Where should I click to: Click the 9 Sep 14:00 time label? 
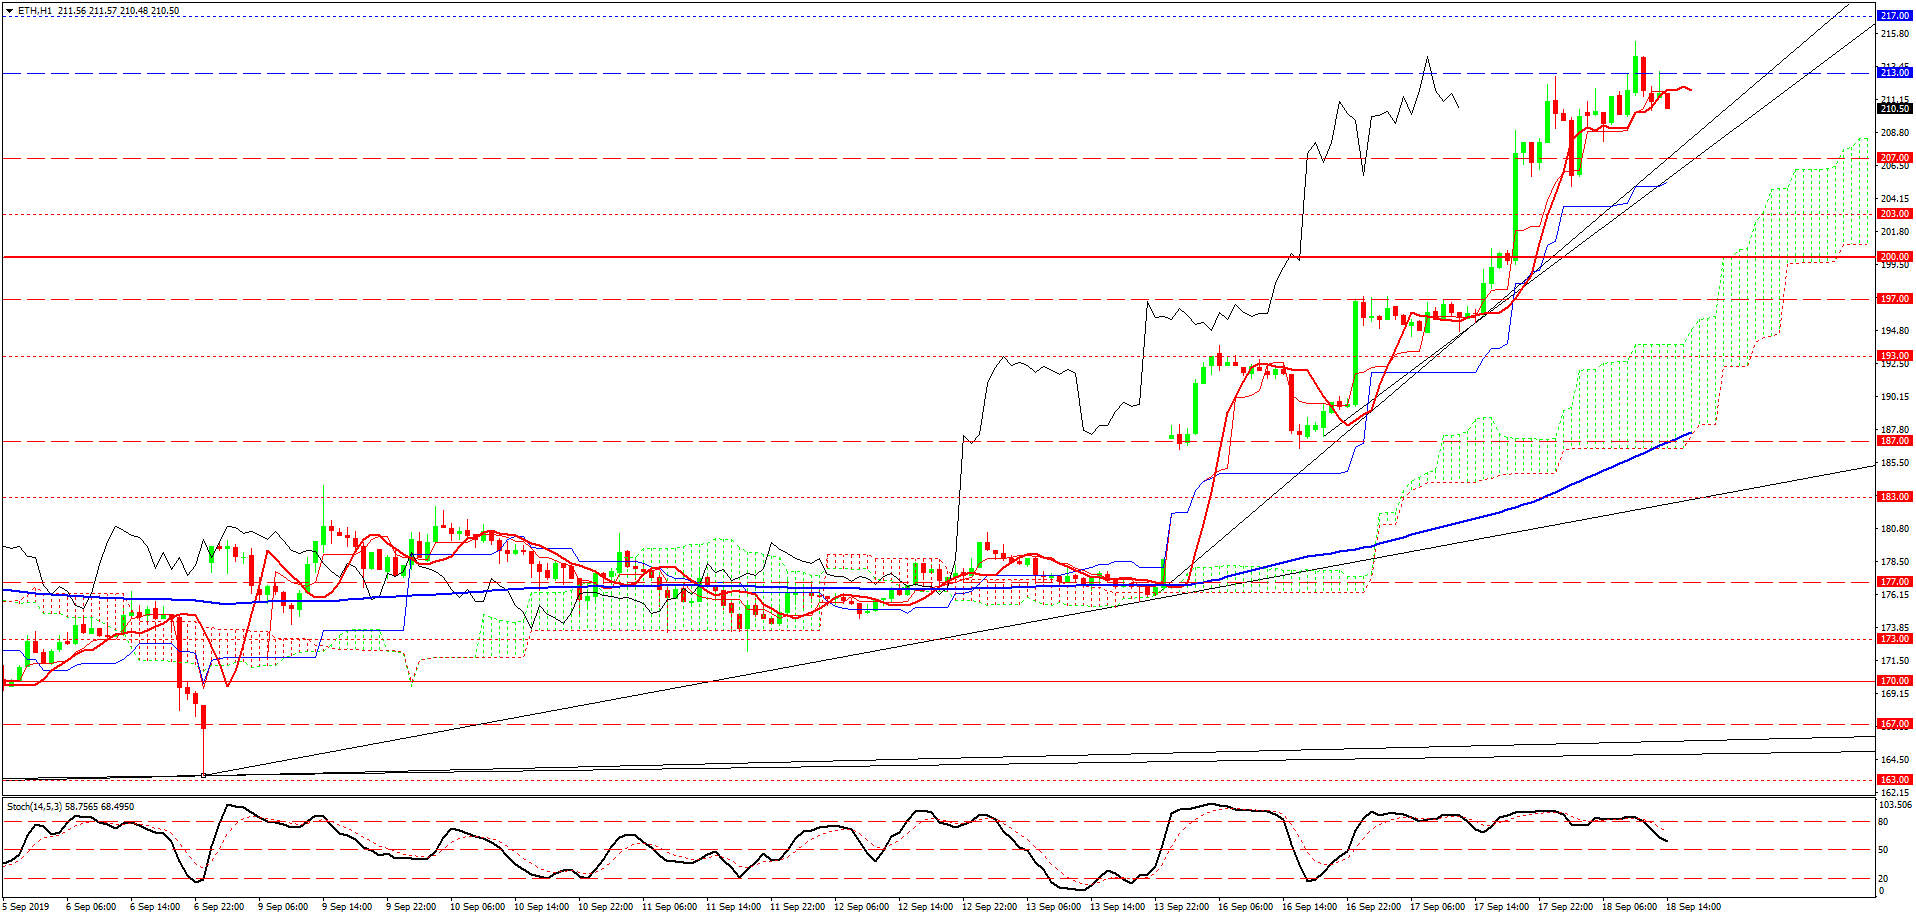(347, 907)
